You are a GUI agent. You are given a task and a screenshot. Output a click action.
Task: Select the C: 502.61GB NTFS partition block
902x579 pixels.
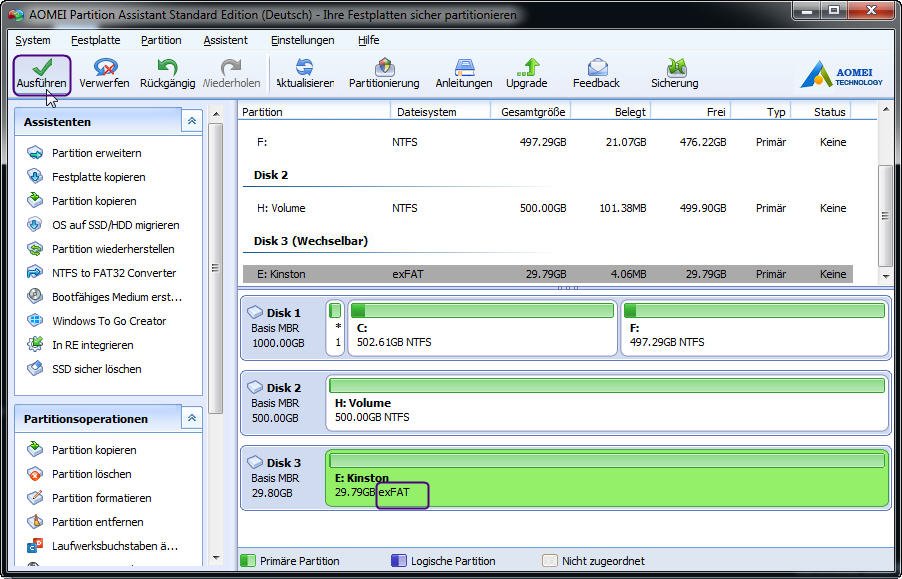[x=482, y=328]
